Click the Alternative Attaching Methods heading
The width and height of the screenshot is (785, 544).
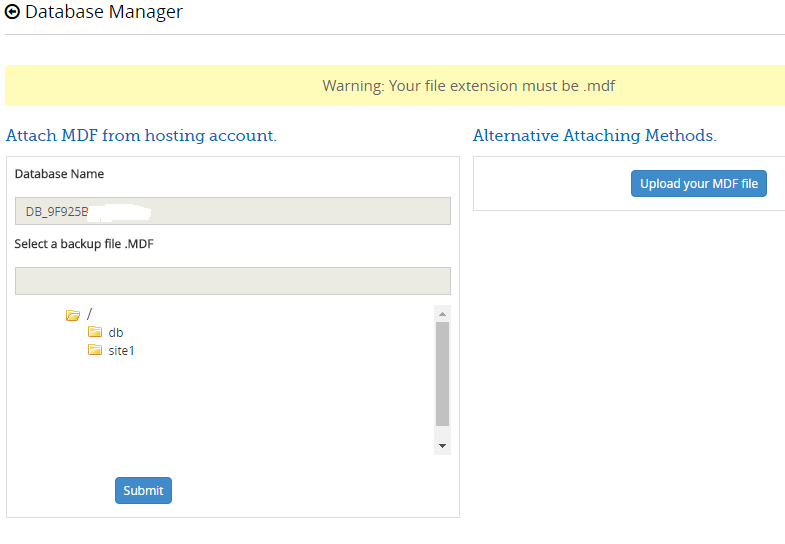(595, 136)
